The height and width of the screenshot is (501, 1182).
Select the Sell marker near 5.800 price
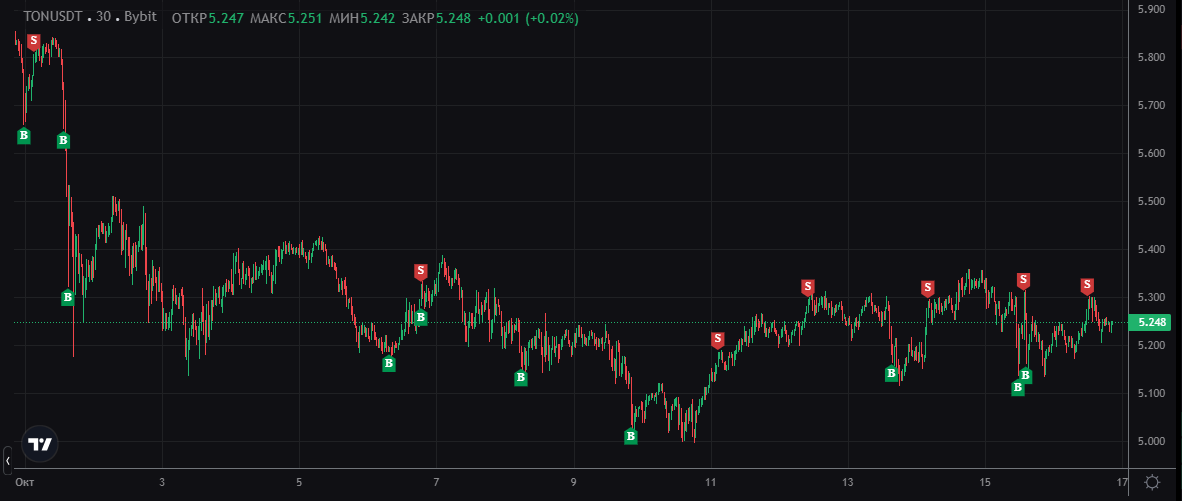(33, 42)
